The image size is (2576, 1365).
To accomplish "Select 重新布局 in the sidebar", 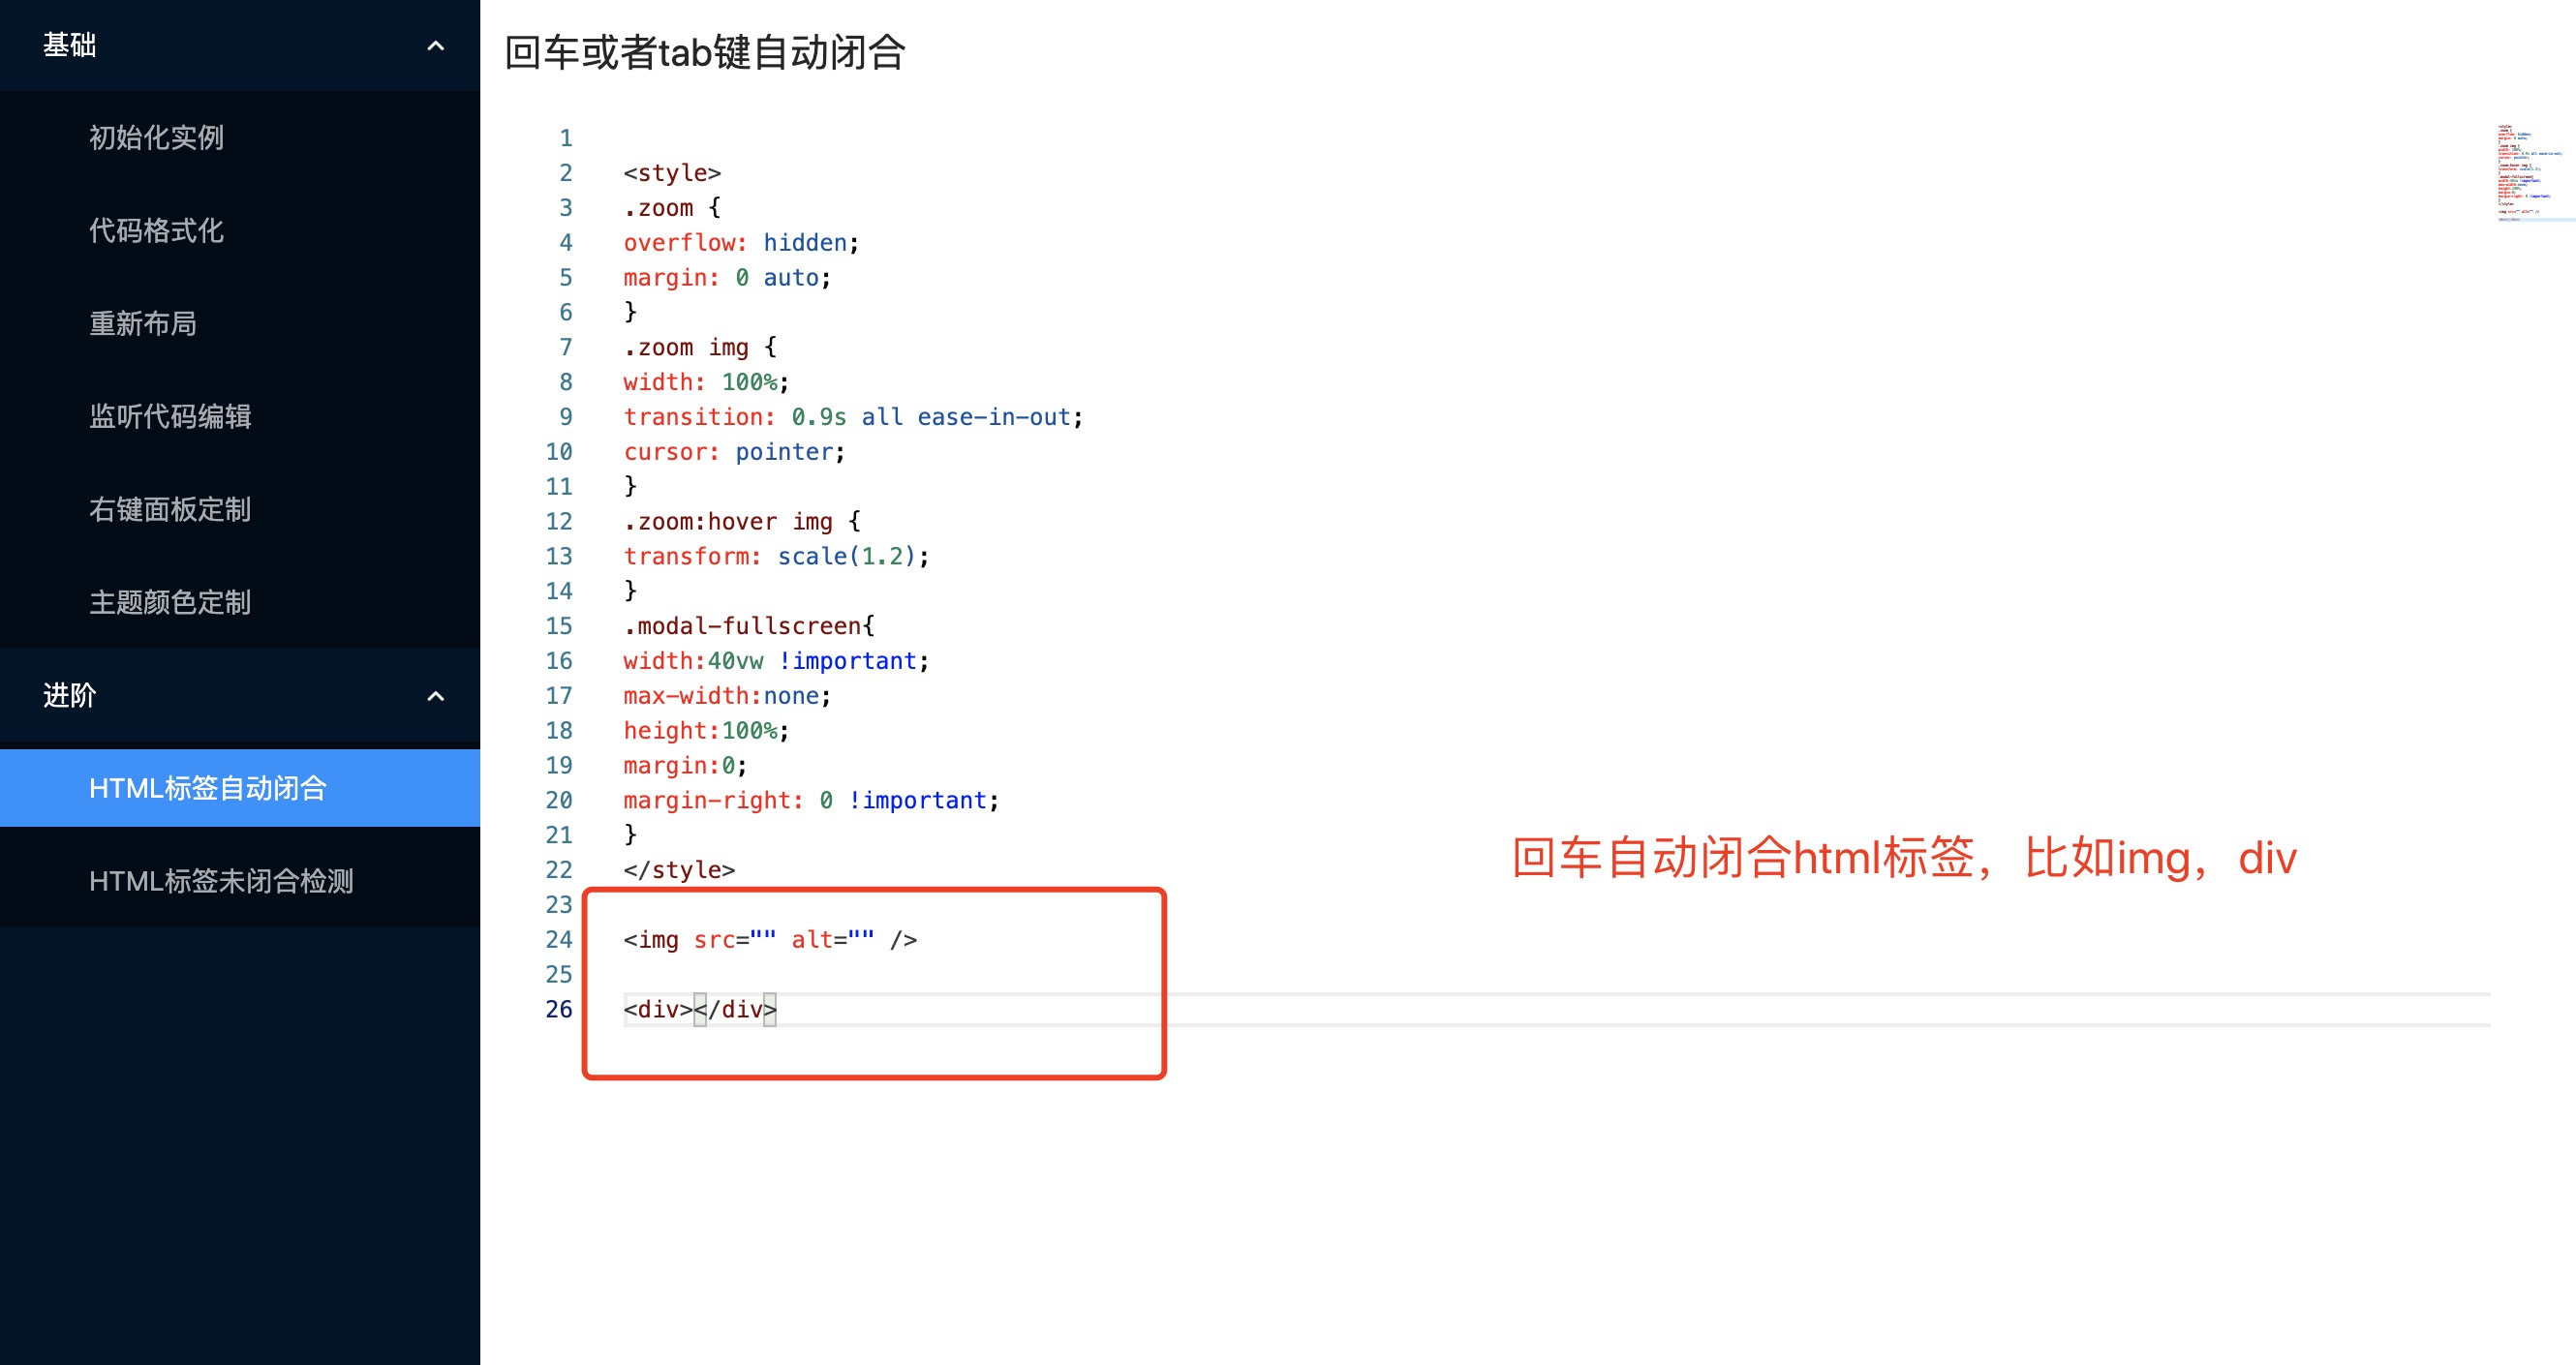I will [x=142, y=323].
